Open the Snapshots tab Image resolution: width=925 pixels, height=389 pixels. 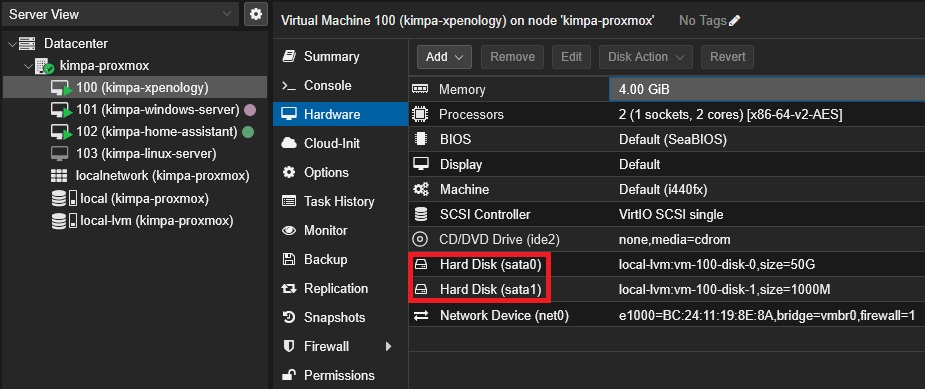(x=340, y=317)
